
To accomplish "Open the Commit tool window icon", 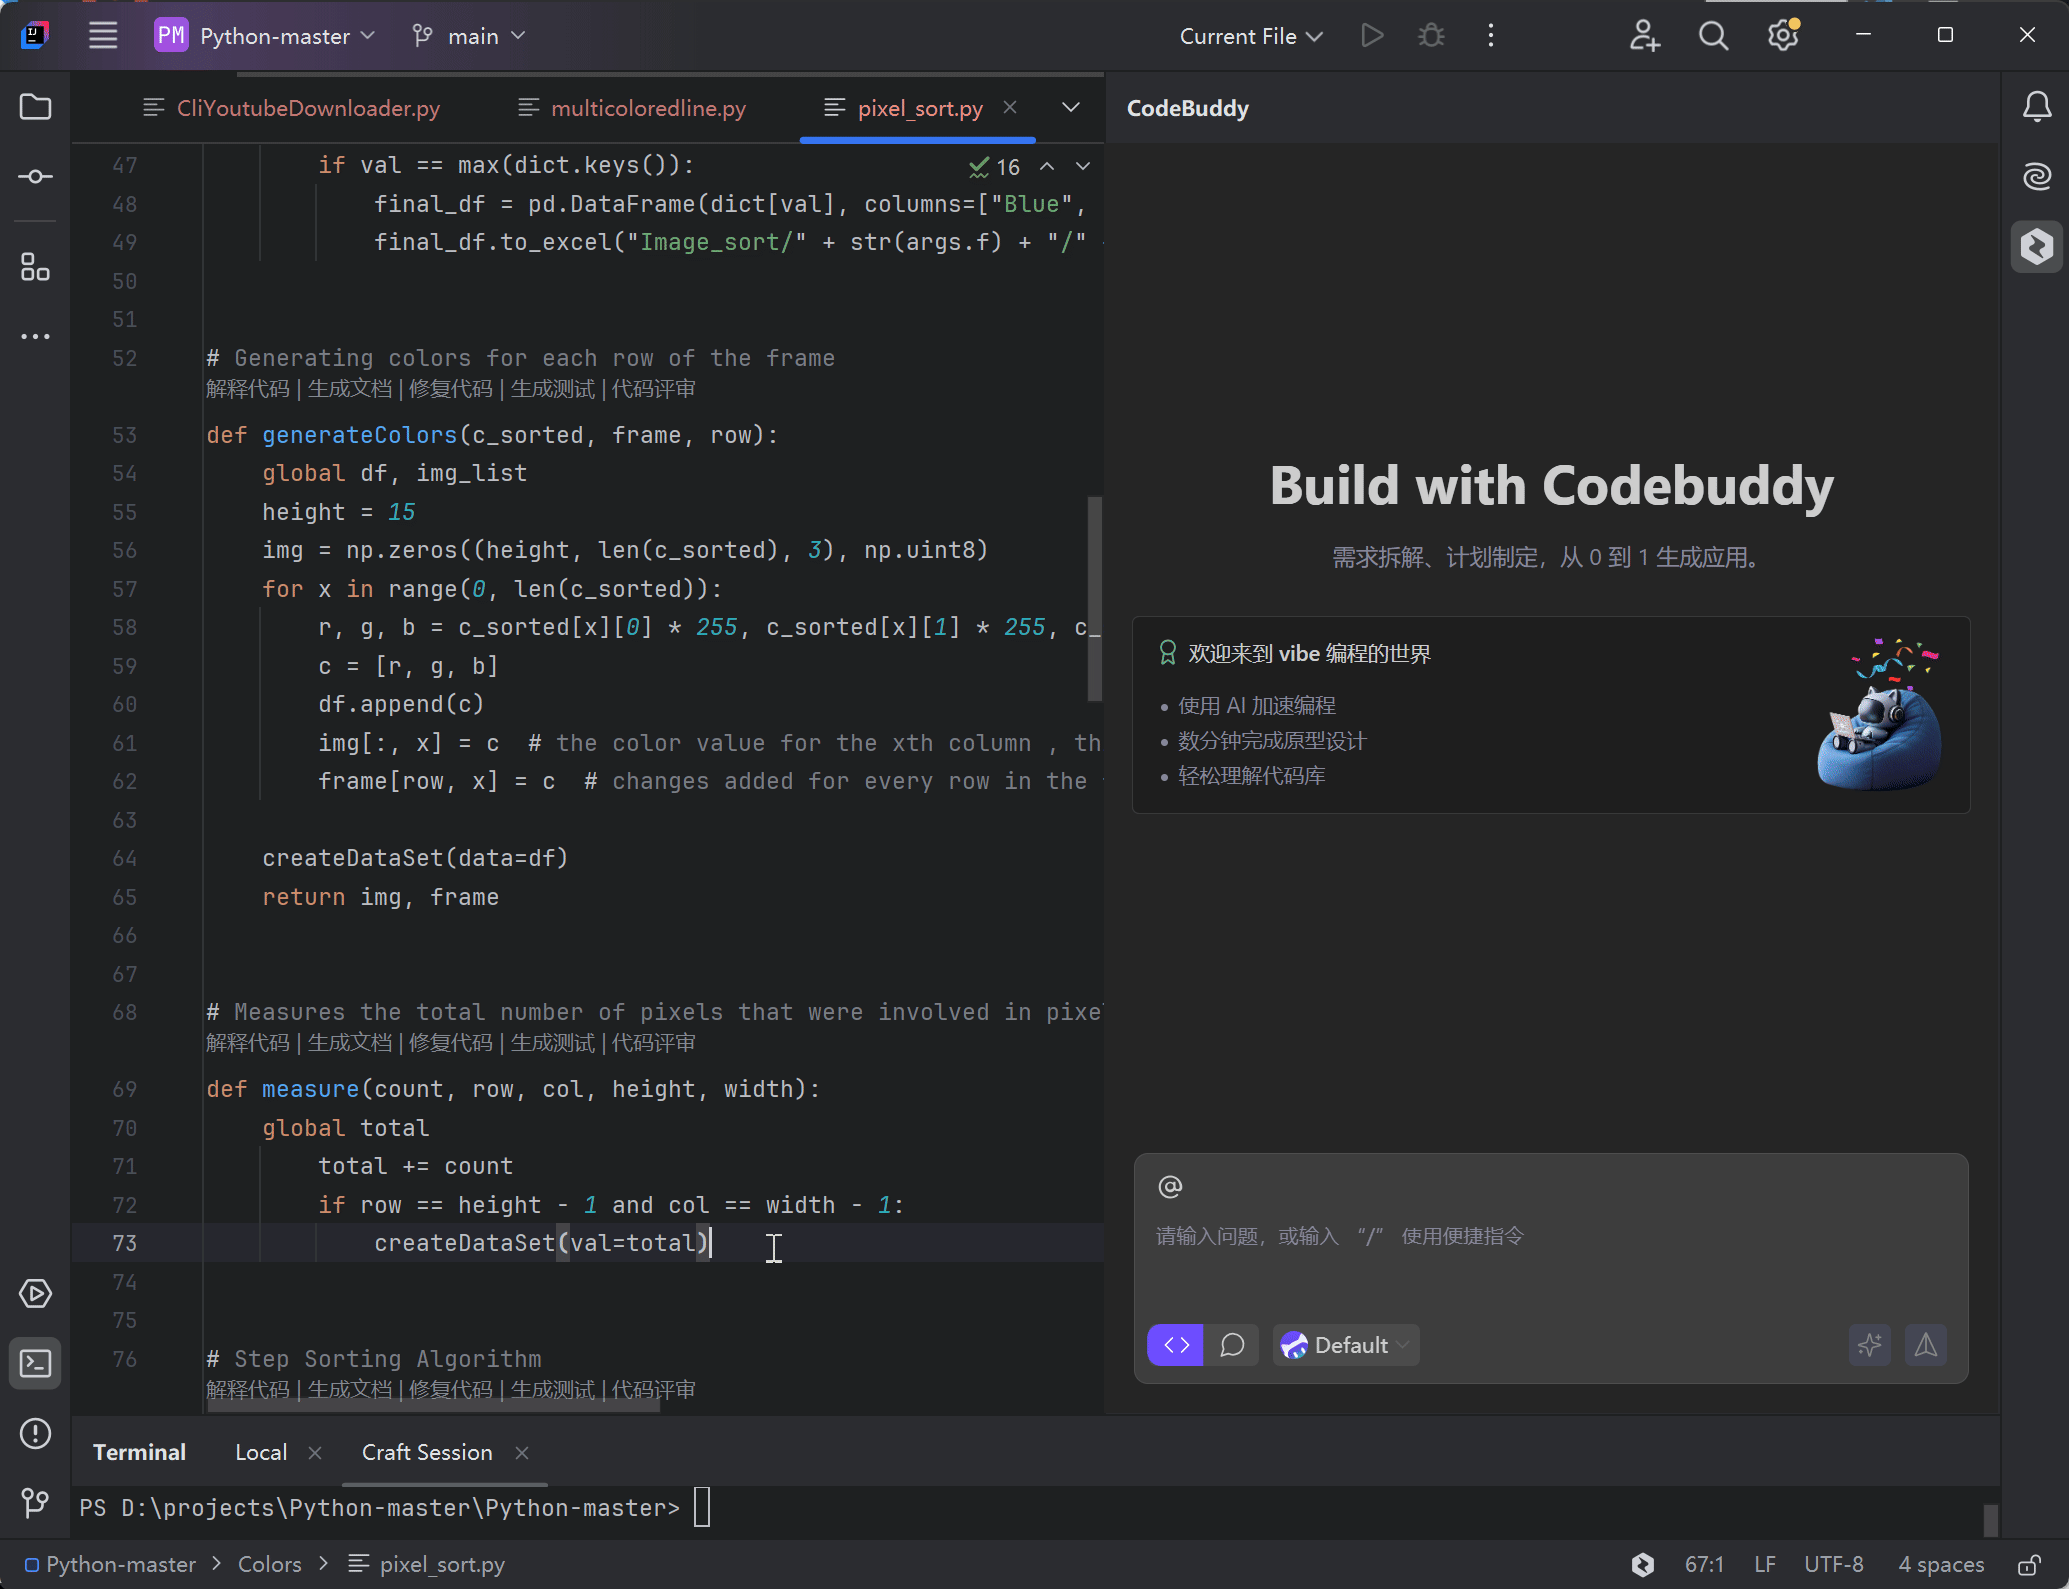I will coord(35,177).
